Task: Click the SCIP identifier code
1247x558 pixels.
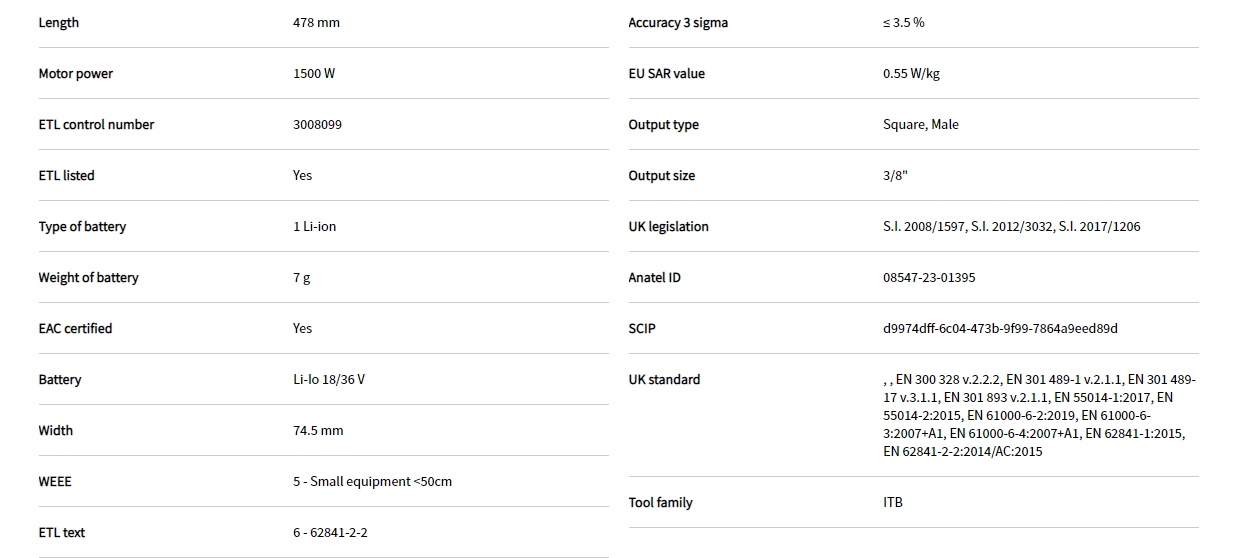Action: [1000, 329]
